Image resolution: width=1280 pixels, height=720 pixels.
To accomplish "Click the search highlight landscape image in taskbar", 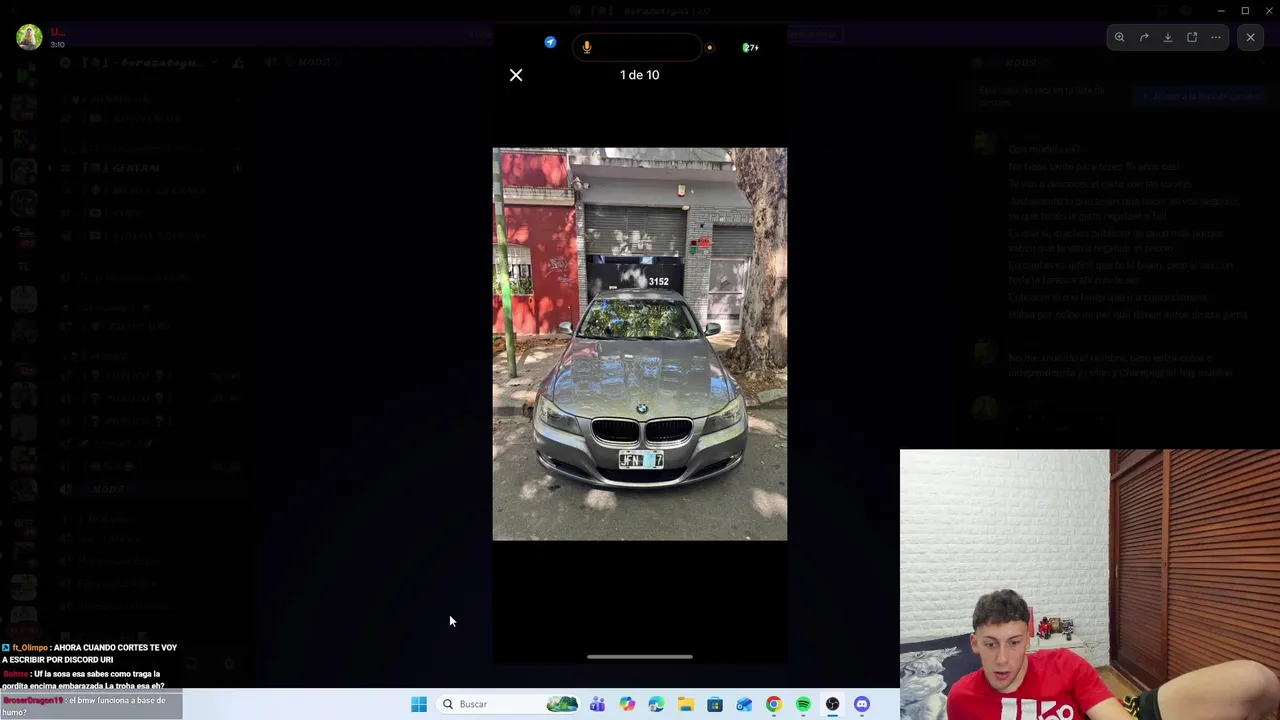I will click(x=562, y=704).
